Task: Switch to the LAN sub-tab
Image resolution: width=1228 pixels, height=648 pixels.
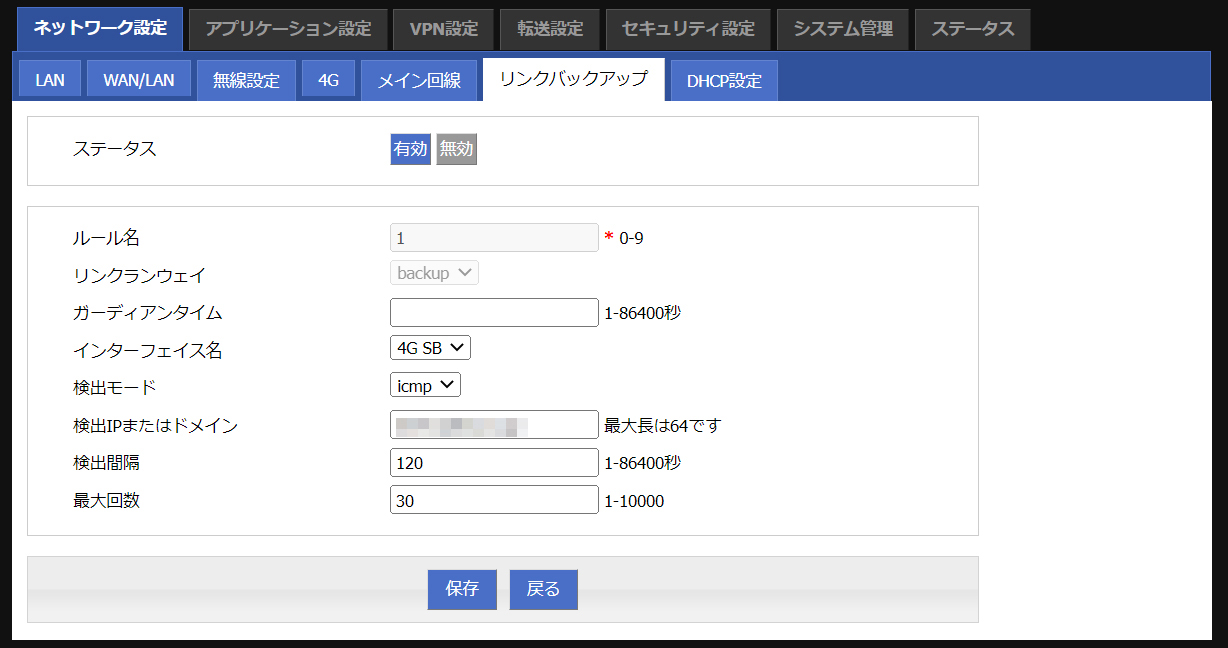Action: point(50,80)
